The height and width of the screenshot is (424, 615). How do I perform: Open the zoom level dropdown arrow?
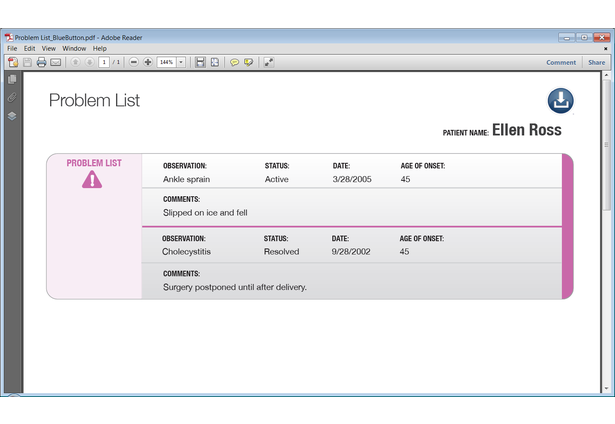click(x=181, y=62)
